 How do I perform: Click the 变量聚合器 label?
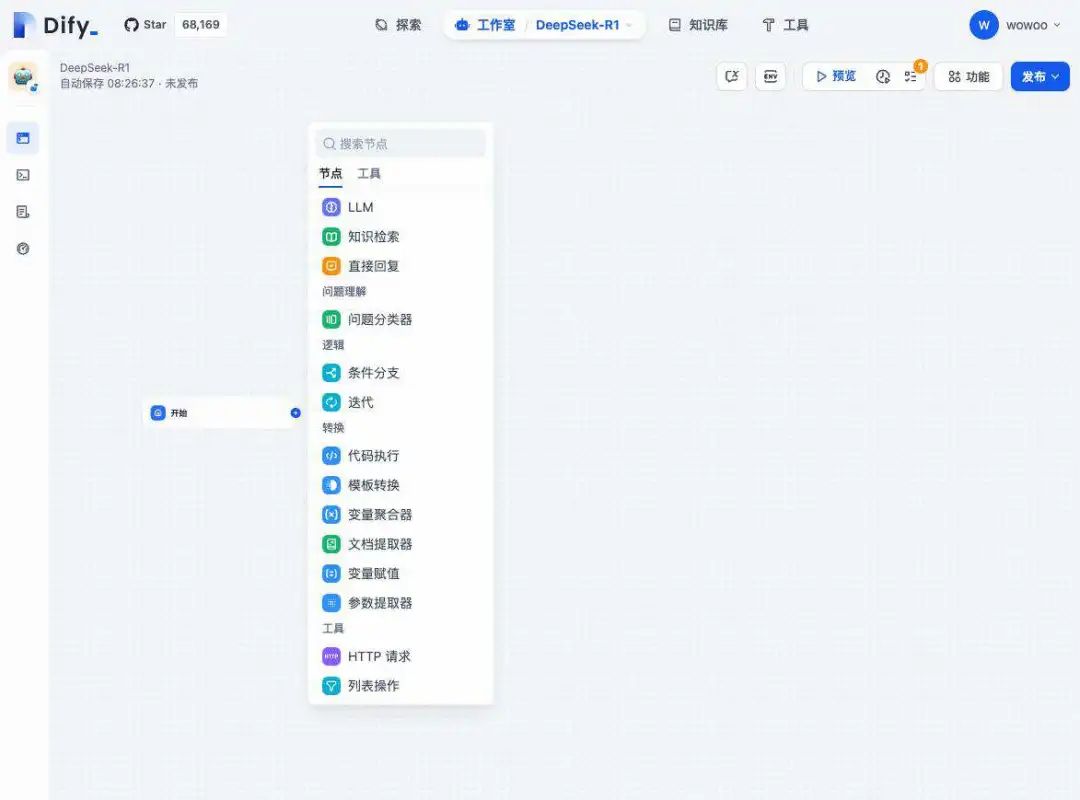tap(380, 514)
